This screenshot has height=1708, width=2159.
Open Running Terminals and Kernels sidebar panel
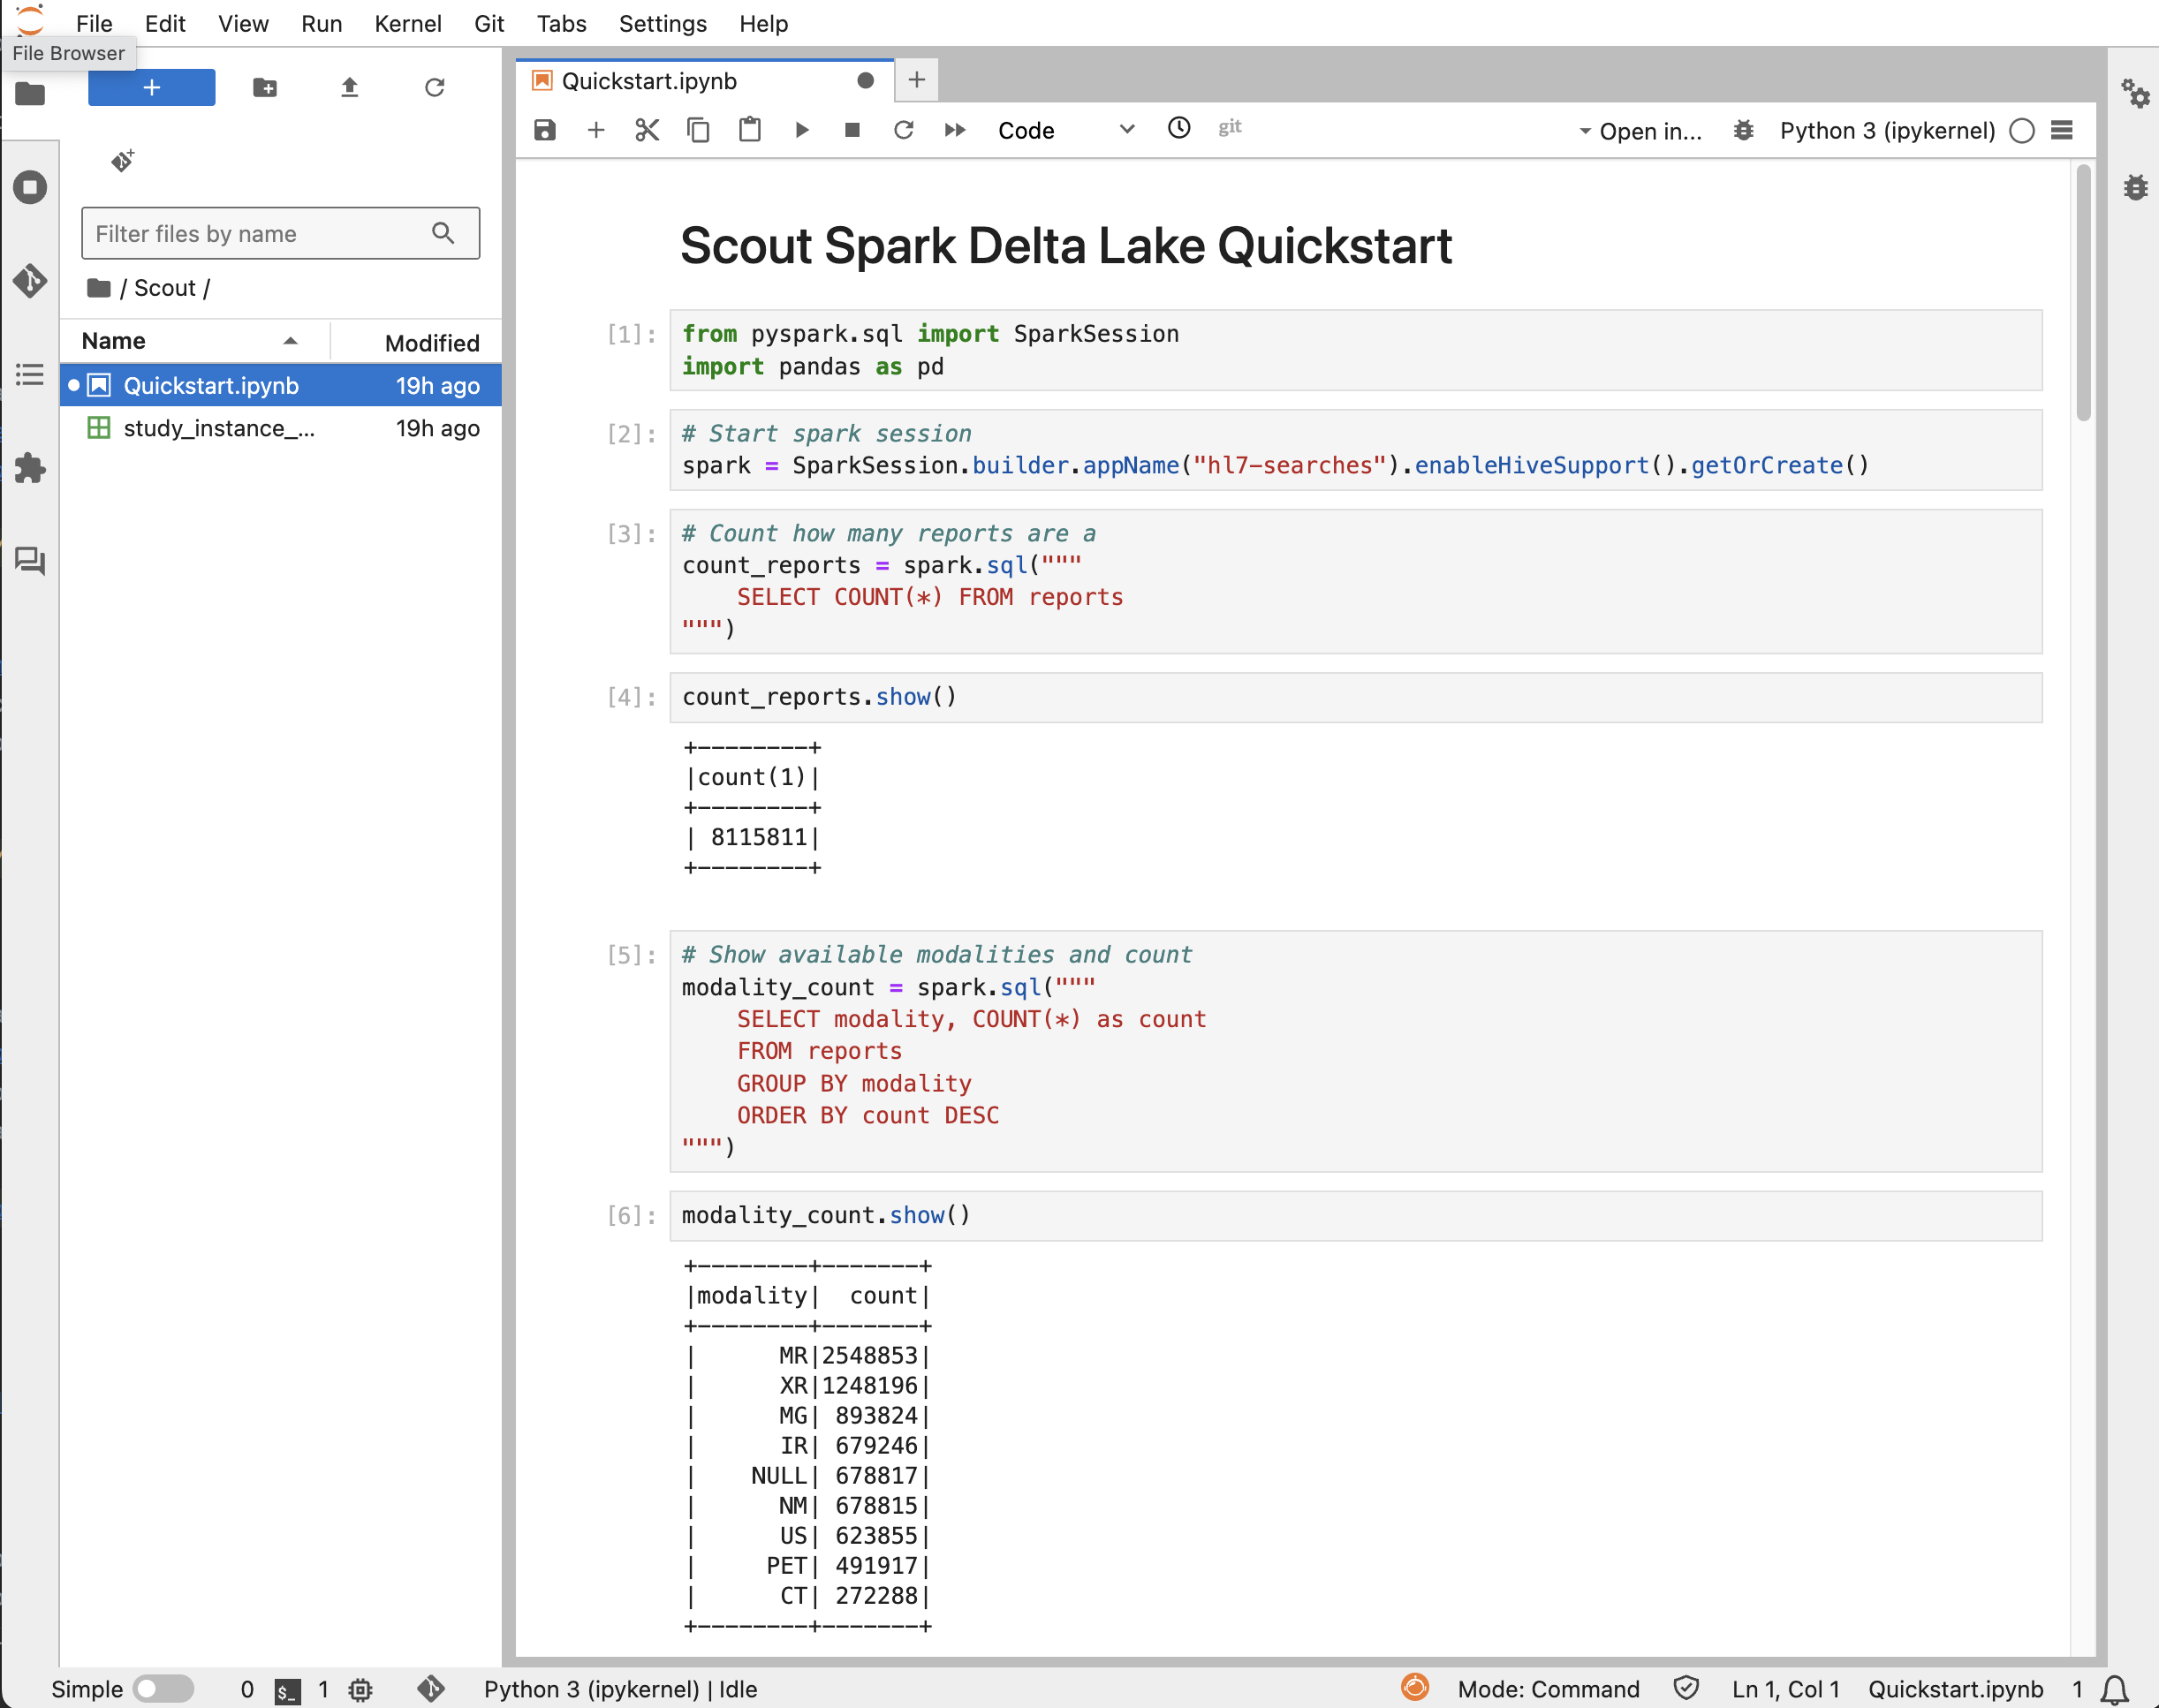30,187
